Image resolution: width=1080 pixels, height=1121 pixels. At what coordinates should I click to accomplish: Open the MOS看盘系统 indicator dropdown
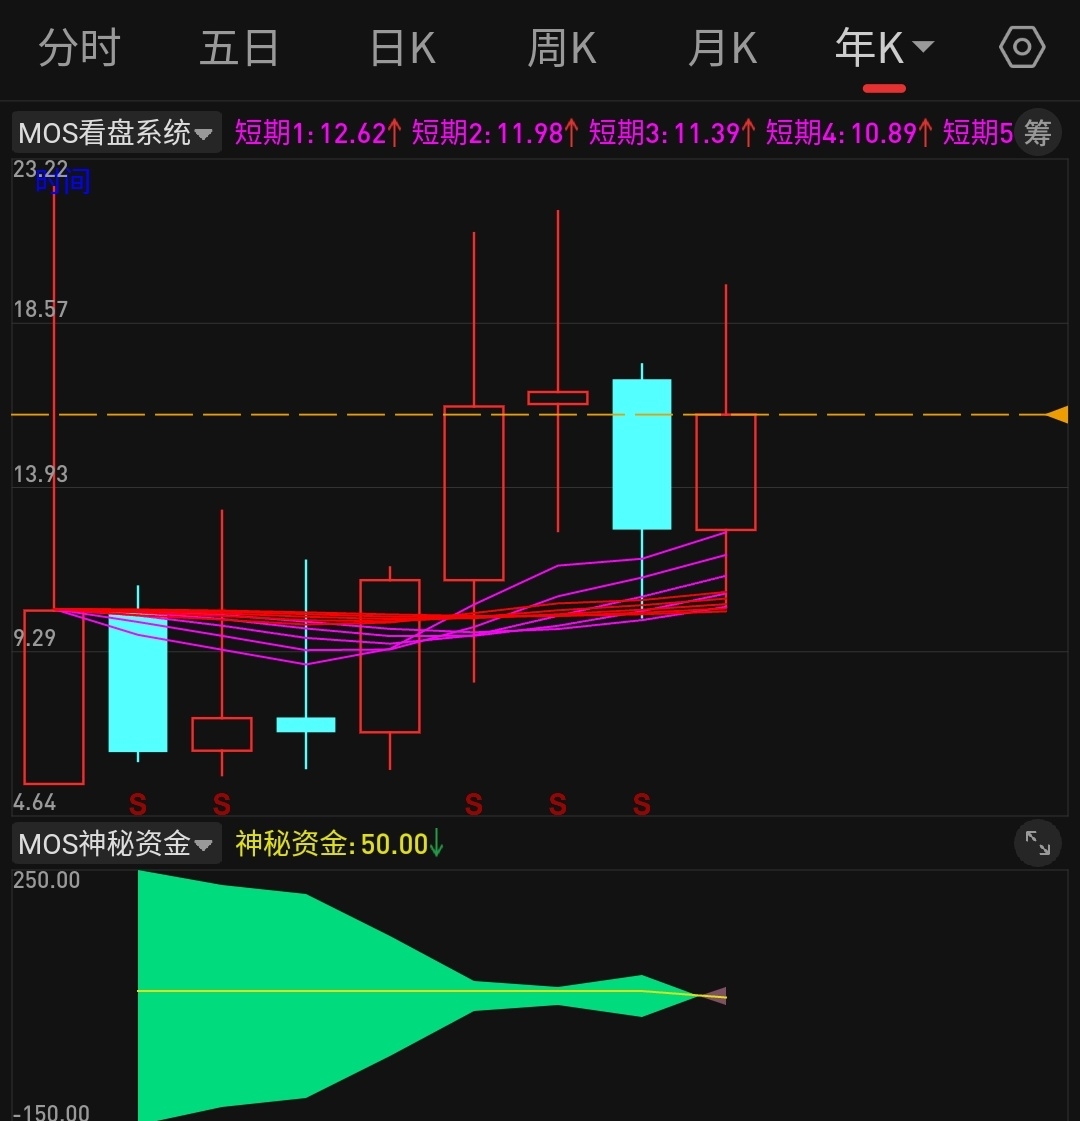[x=117, y=133]
